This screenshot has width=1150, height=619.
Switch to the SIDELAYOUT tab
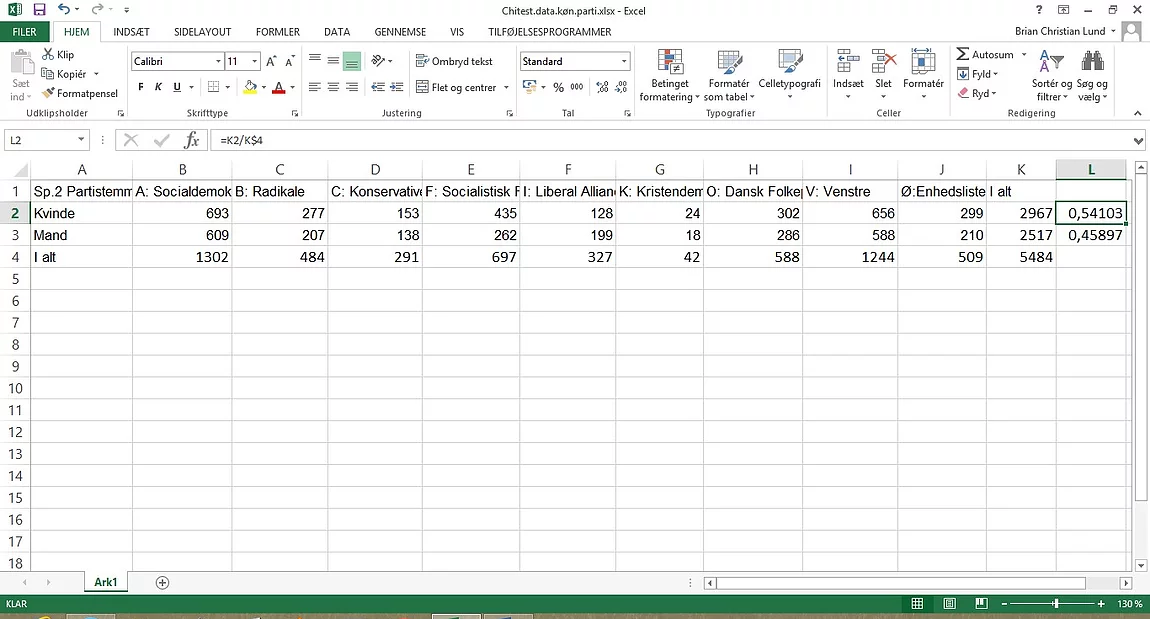click(202, 32)
